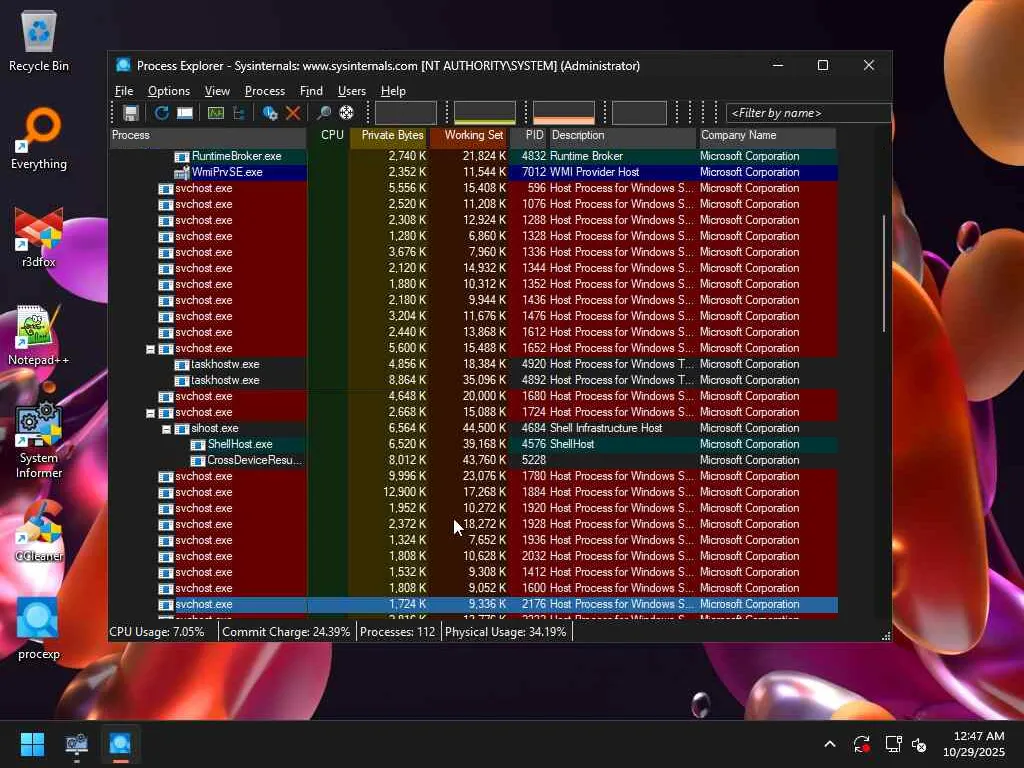Select svchost.exe row with PID 596

473,188
